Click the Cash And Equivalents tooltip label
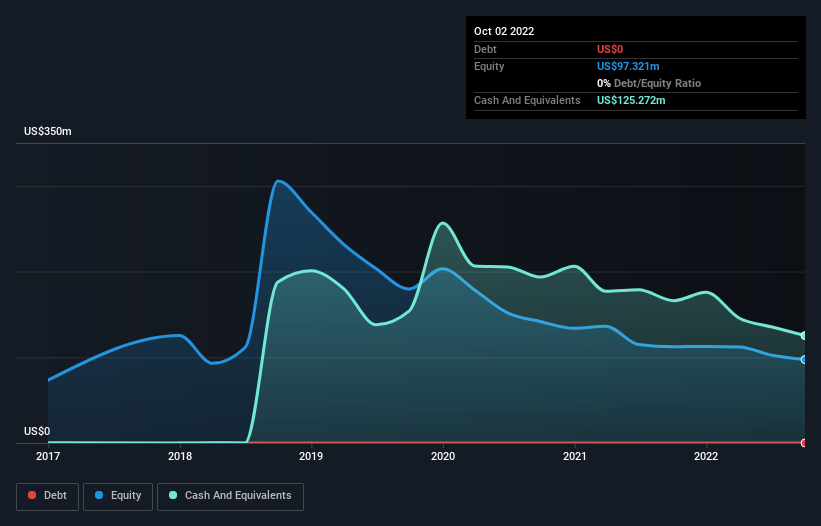 (x=527, y=100)
